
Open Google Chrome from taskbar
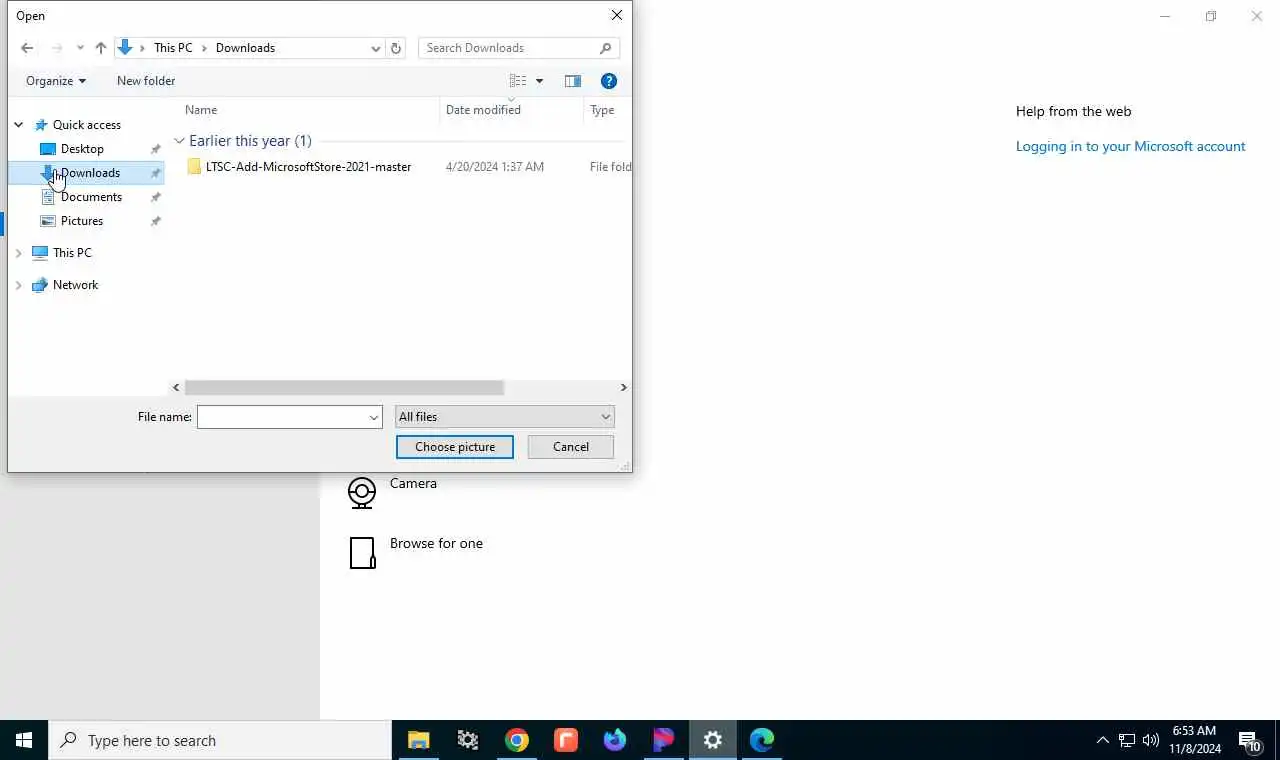517,740
